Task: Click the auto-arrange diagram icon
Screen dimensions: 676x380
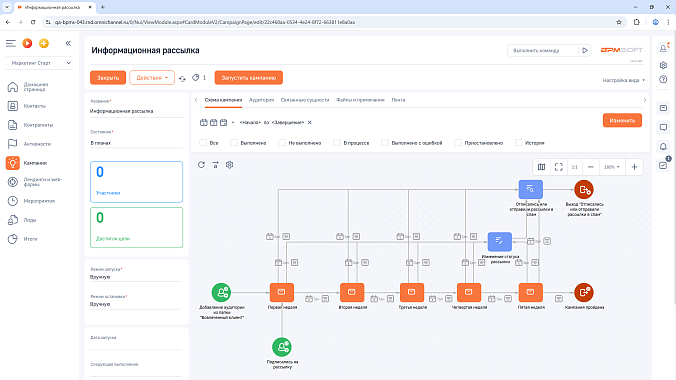Action: pyautogui.click(x=216, y=165)
